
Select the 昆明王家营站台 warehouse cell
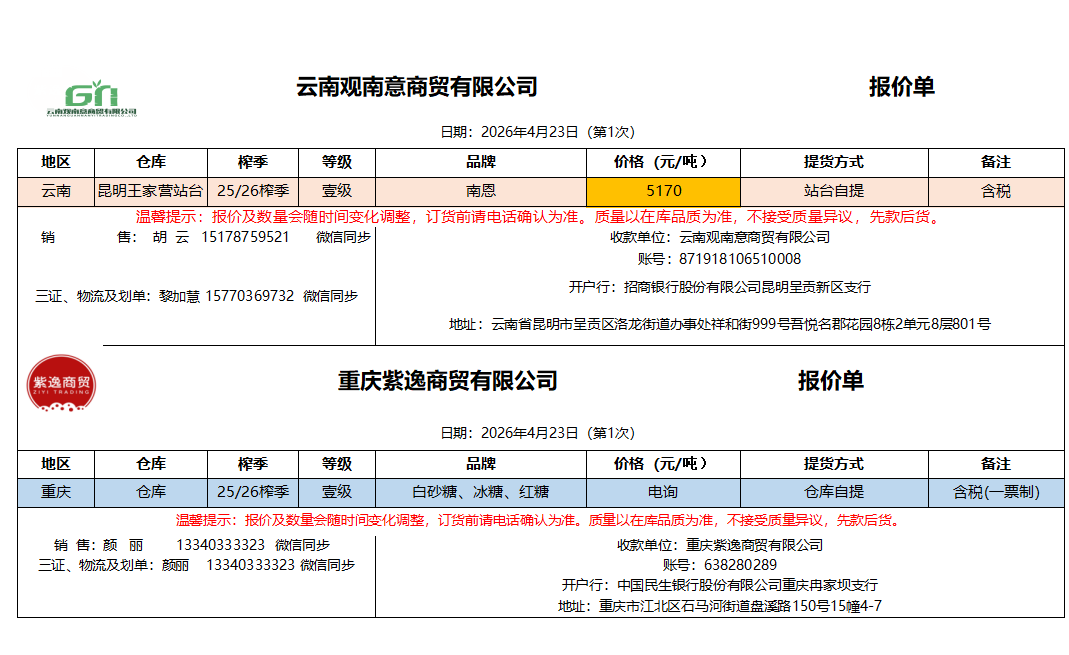(151, 192)
